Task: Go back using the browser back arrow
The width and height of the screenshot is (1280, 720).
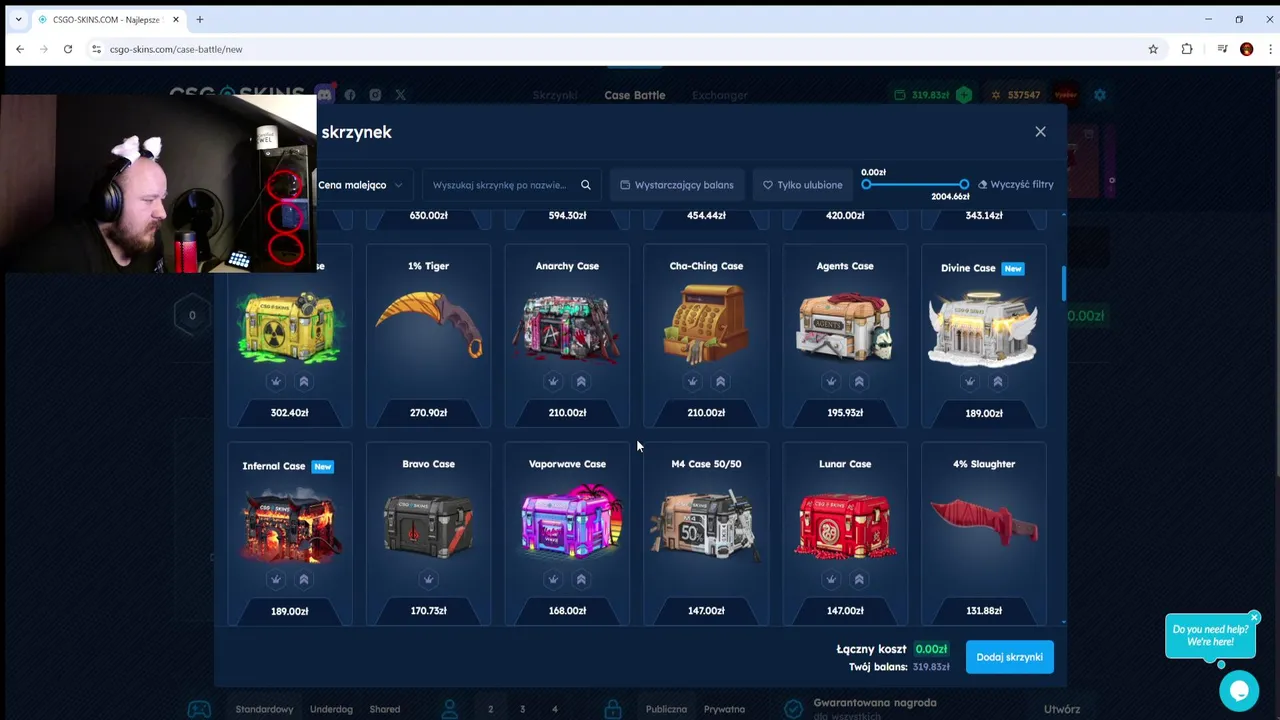Action: click(20, 49)
